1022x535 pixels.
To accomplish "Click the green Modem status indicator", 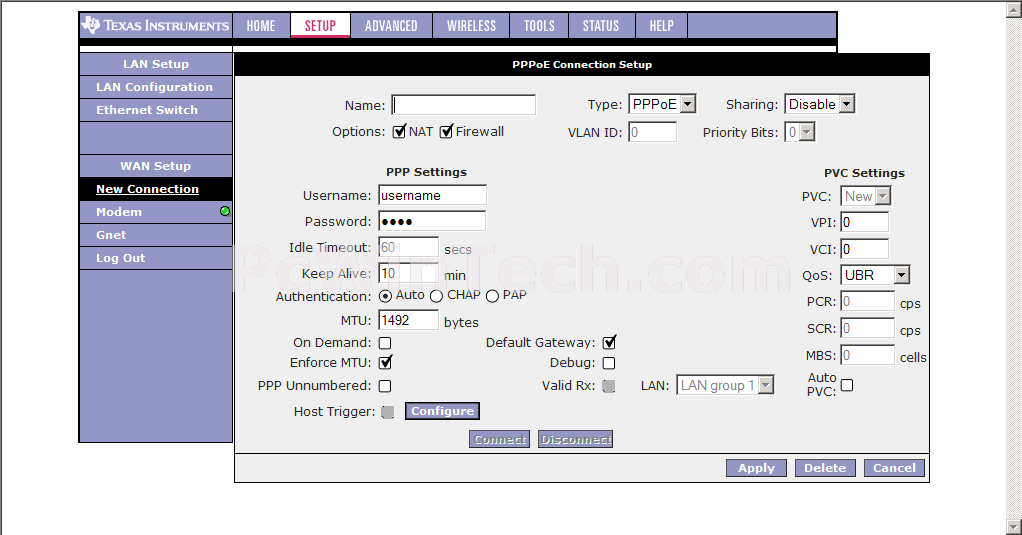I will [x=225, y=211].
